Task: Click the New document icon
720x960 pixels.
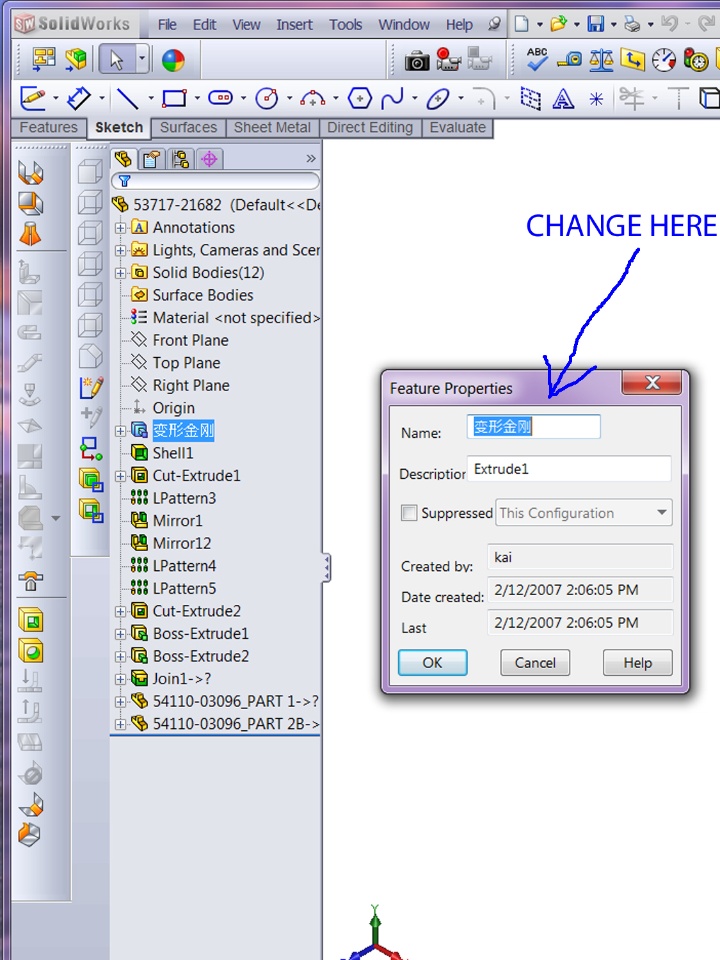Action: point(522,24)
